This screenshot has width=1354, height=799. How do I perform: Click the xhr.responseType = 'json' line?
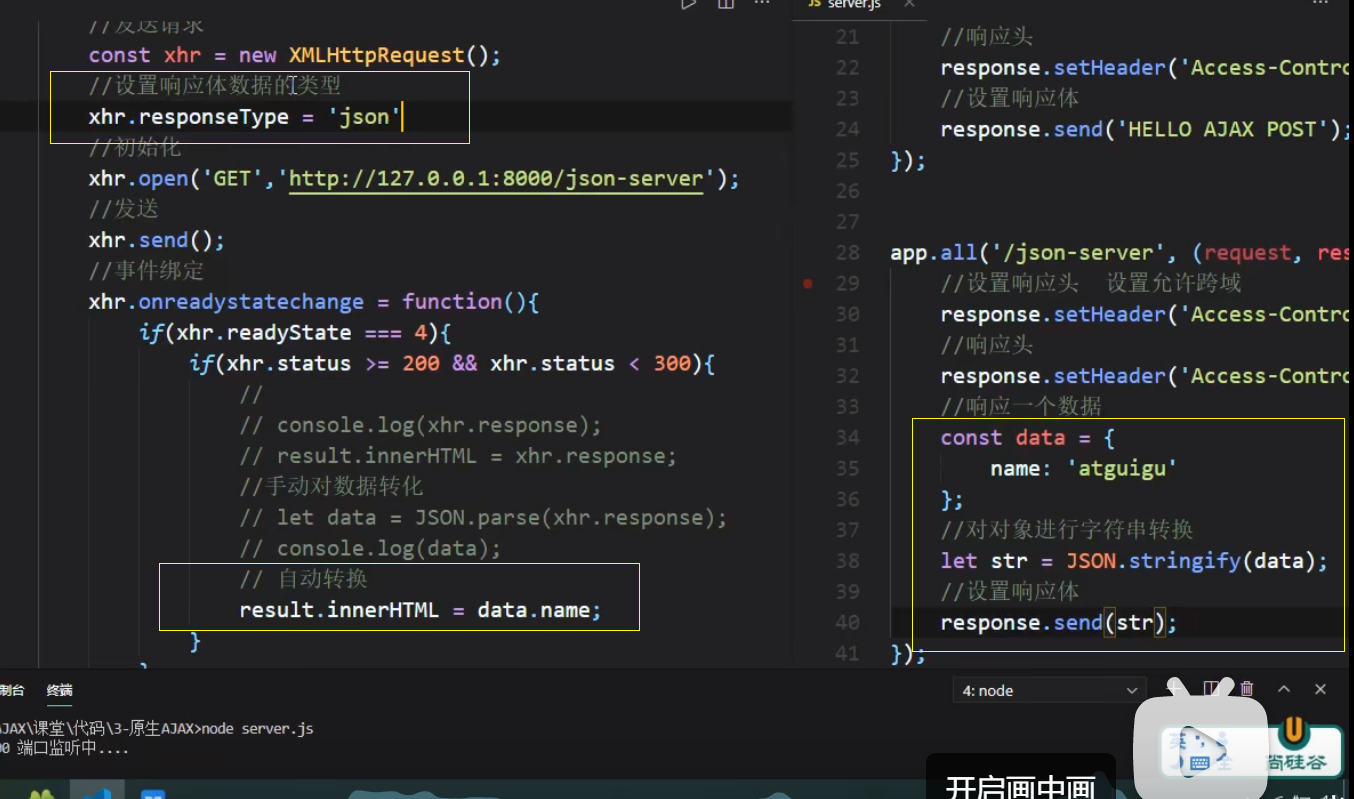tap(245, 117)
